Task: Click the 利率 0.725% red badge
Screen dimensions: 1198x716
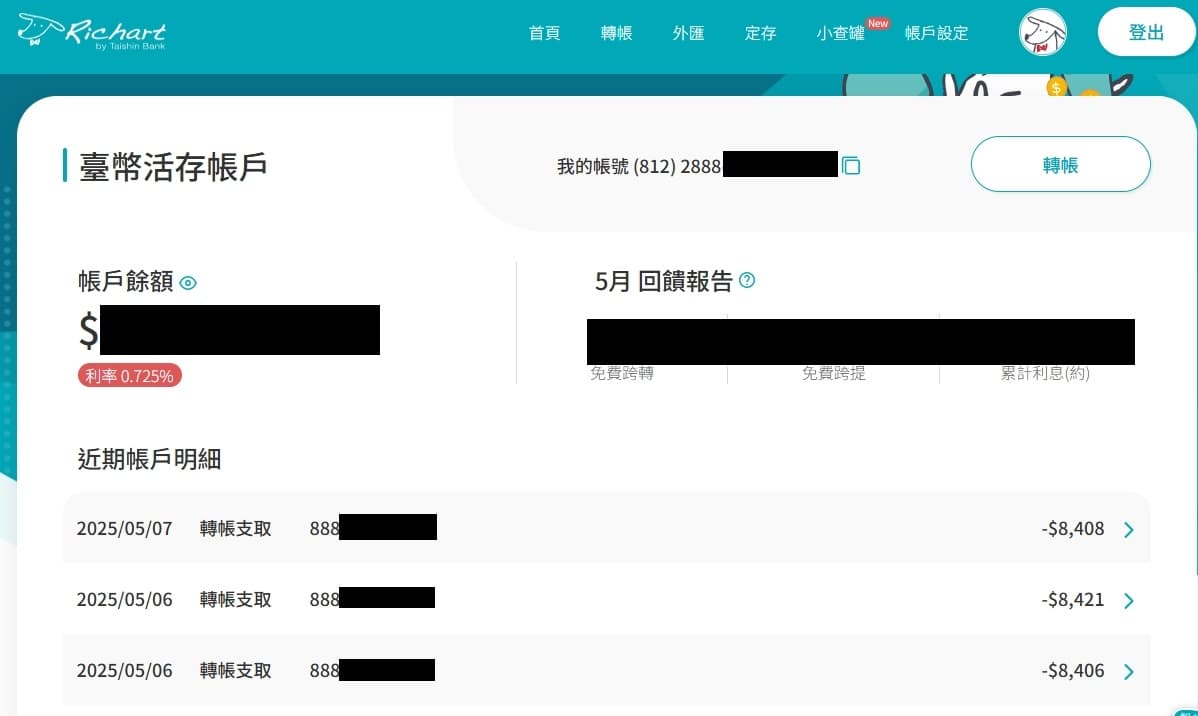Action: 129,375
